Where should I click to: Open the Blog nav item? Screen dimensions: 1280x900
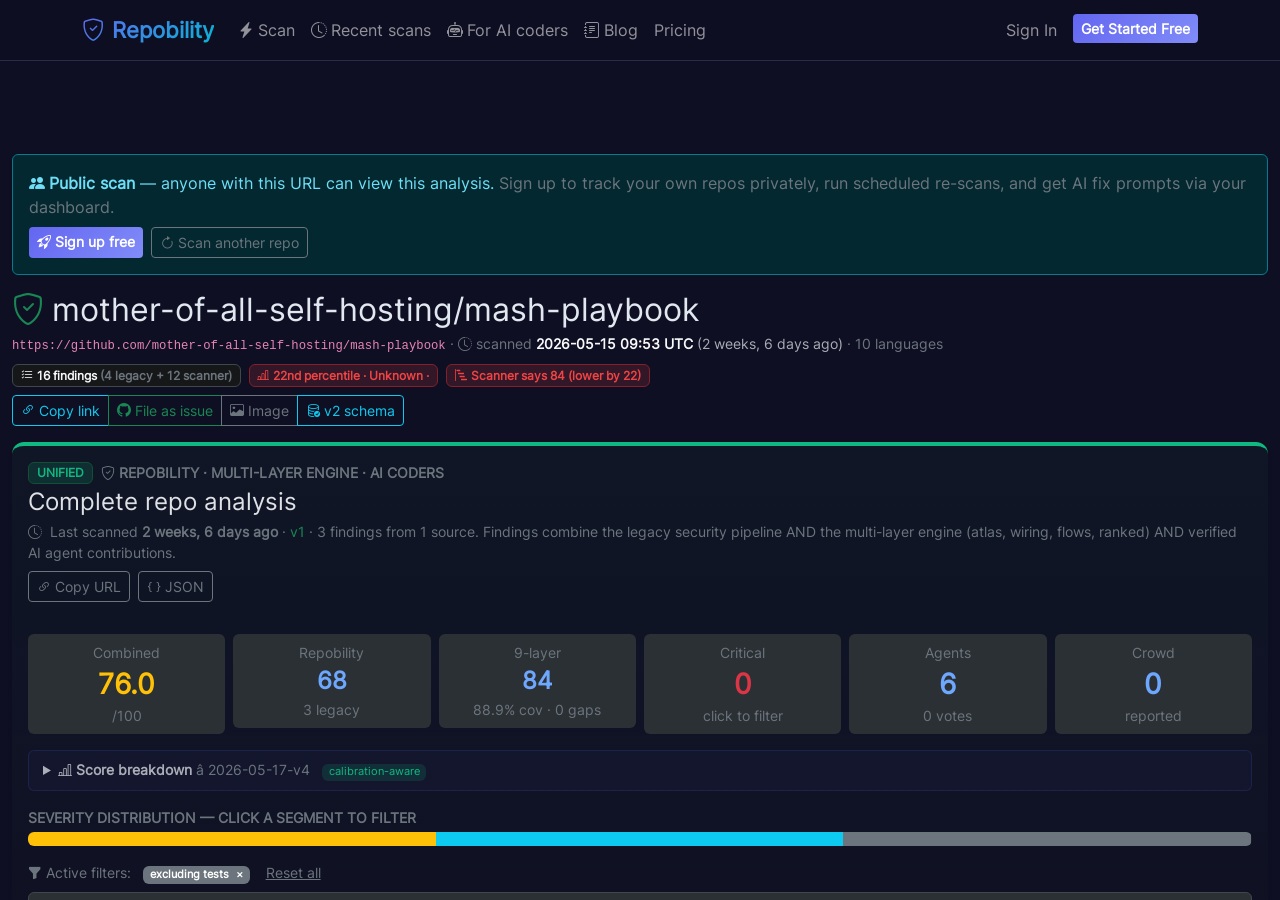click(611, 30)
